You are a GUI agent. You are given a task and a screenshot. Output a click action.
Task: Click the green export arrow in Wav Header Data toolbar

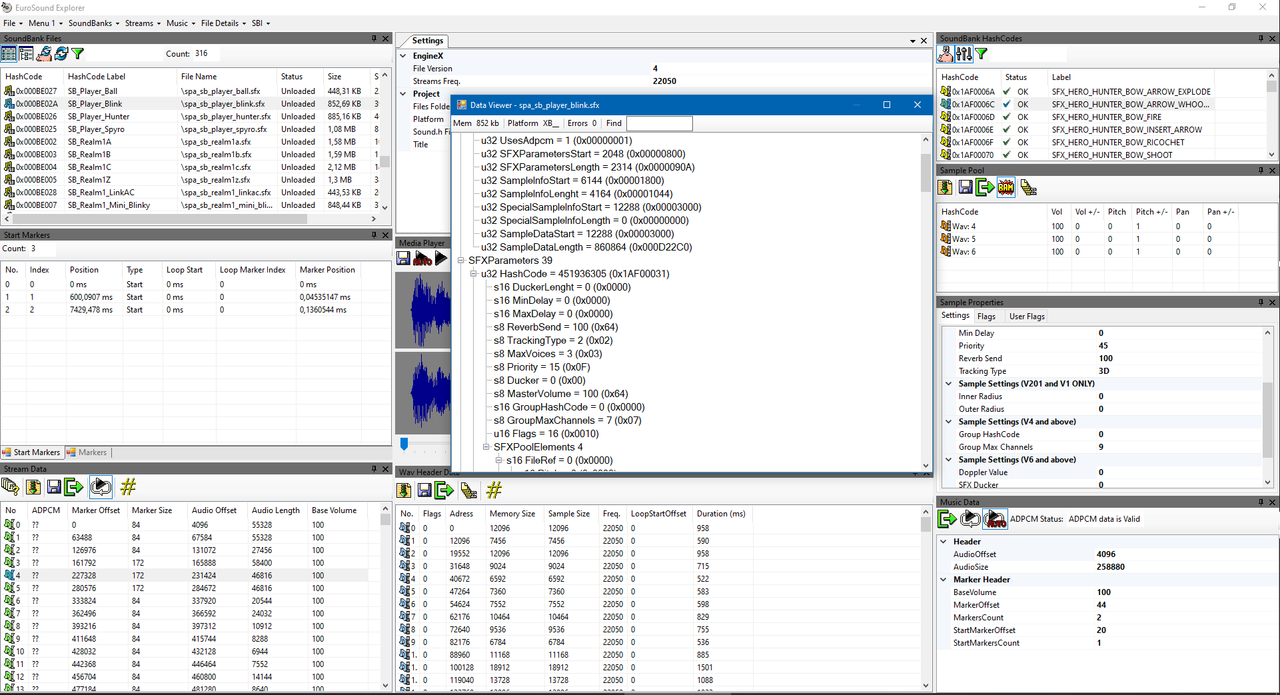click(445, 490)
